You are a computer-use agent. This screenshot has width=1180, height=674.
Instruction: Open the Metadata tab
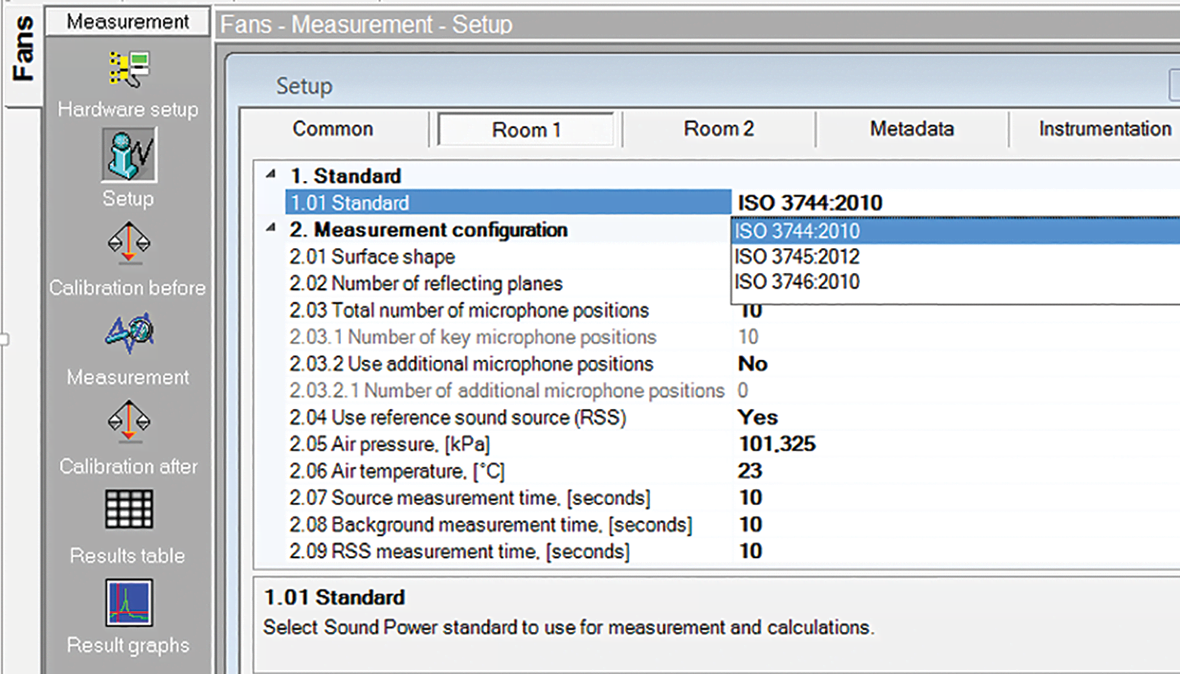(911, 129)
